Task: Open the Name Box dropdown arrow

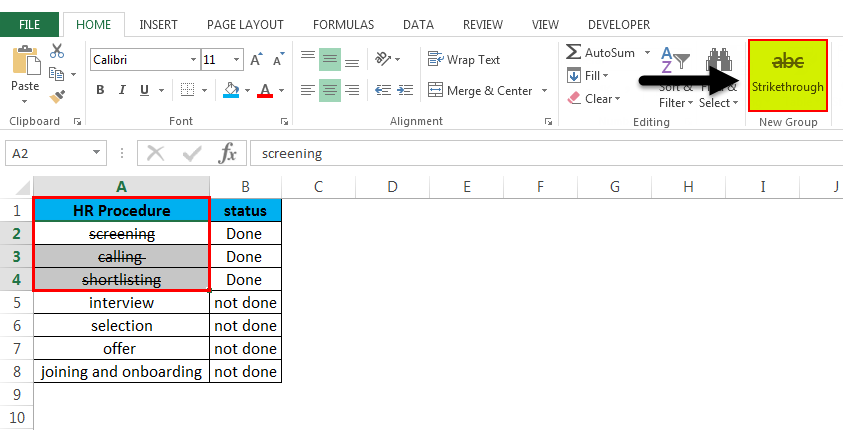Action: click(x=97, y=154)
